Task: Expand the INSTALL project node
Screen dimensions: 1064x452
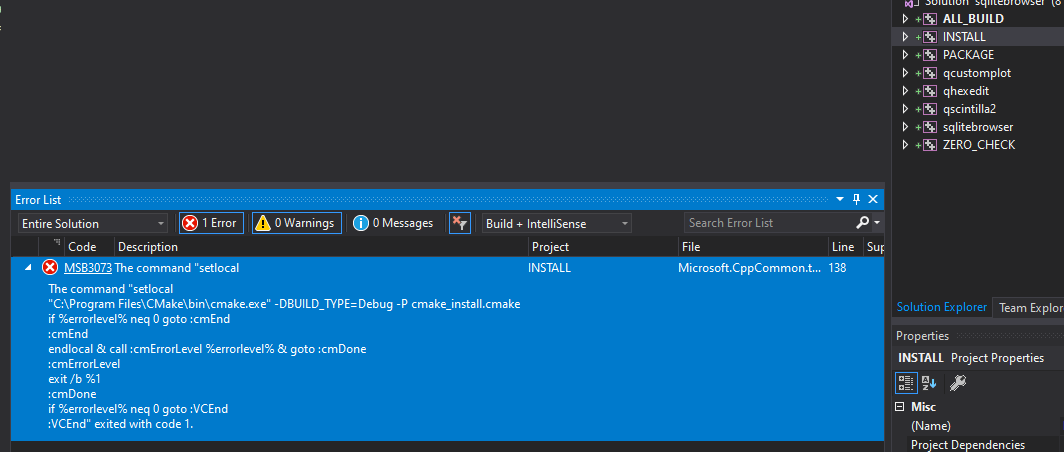Action: click(x=905, y=37)
